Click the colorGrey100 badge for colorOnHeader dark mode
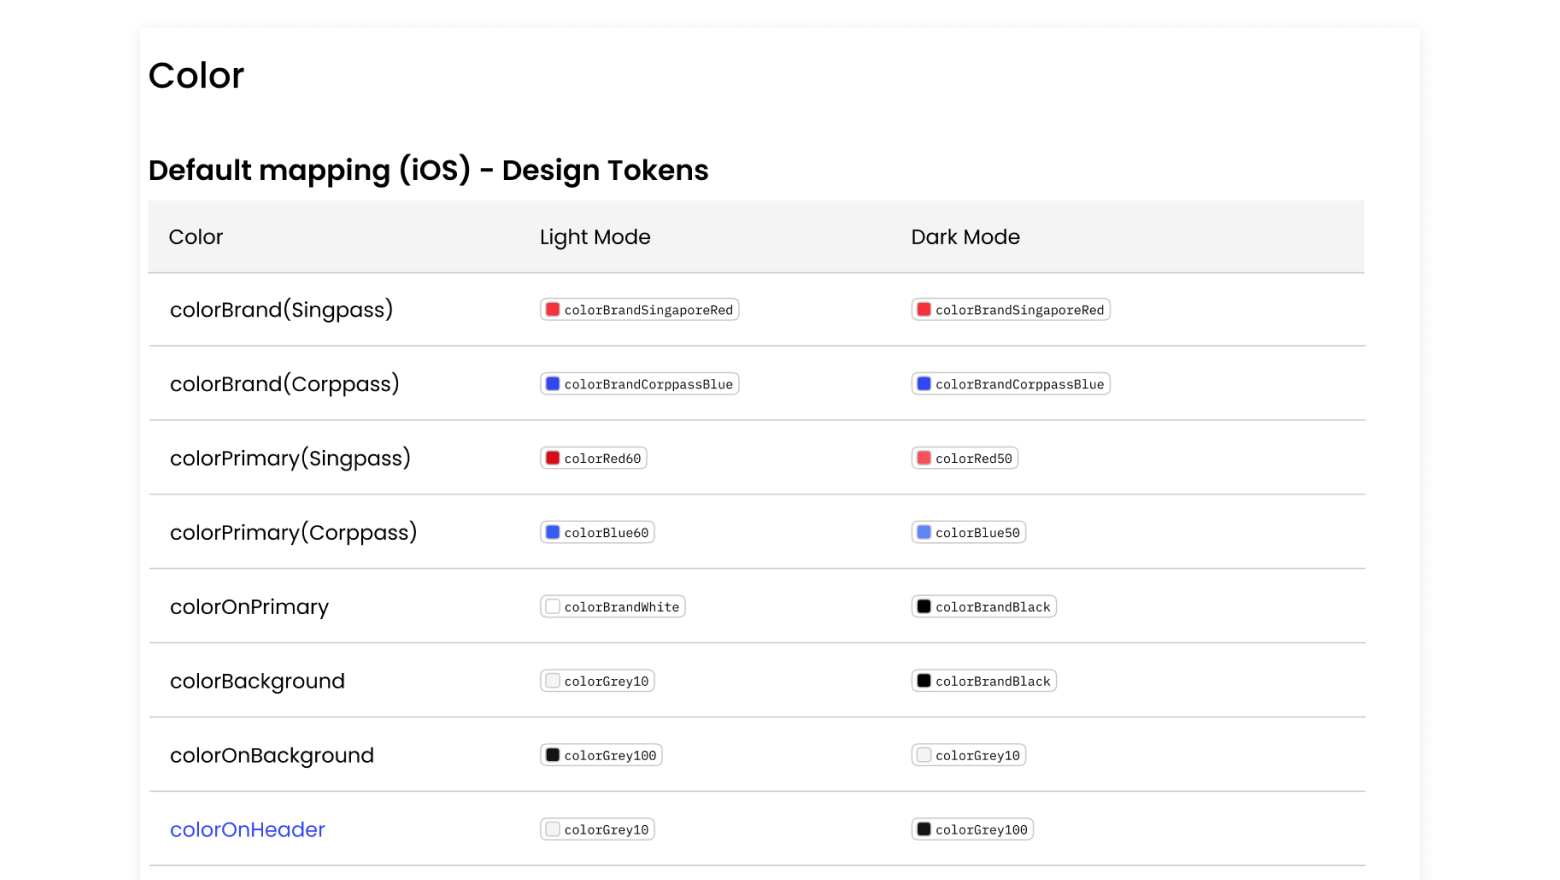 [x=971, y=829]
